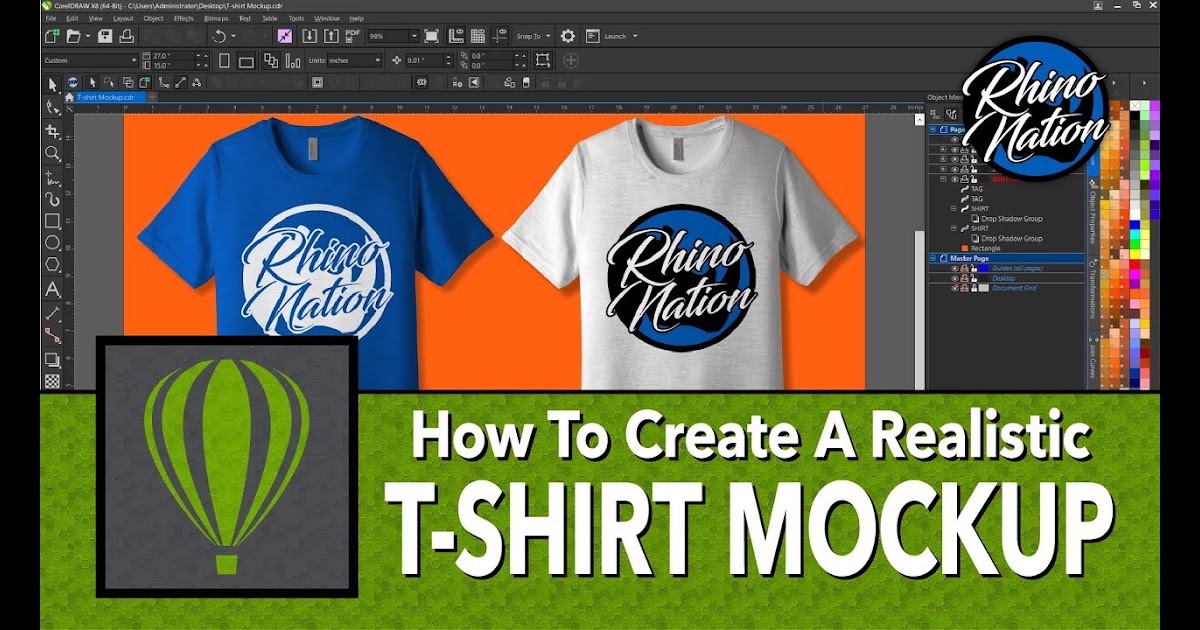This screenshot has width=1200, height=630.
Task: Click the page width field showing 27.0
Action: coord(171,56)
